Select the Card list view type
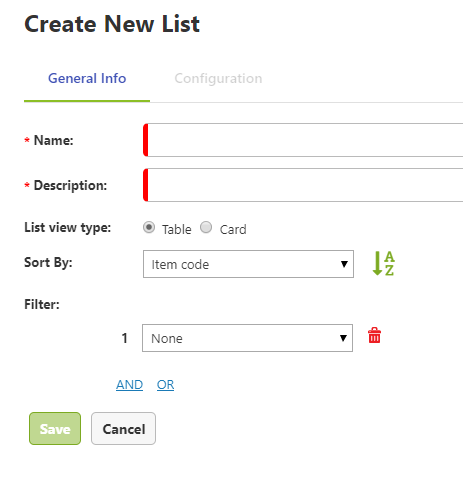Image resolution: width=463 pixels, height=495 pixels. click(x=206, y=227)
